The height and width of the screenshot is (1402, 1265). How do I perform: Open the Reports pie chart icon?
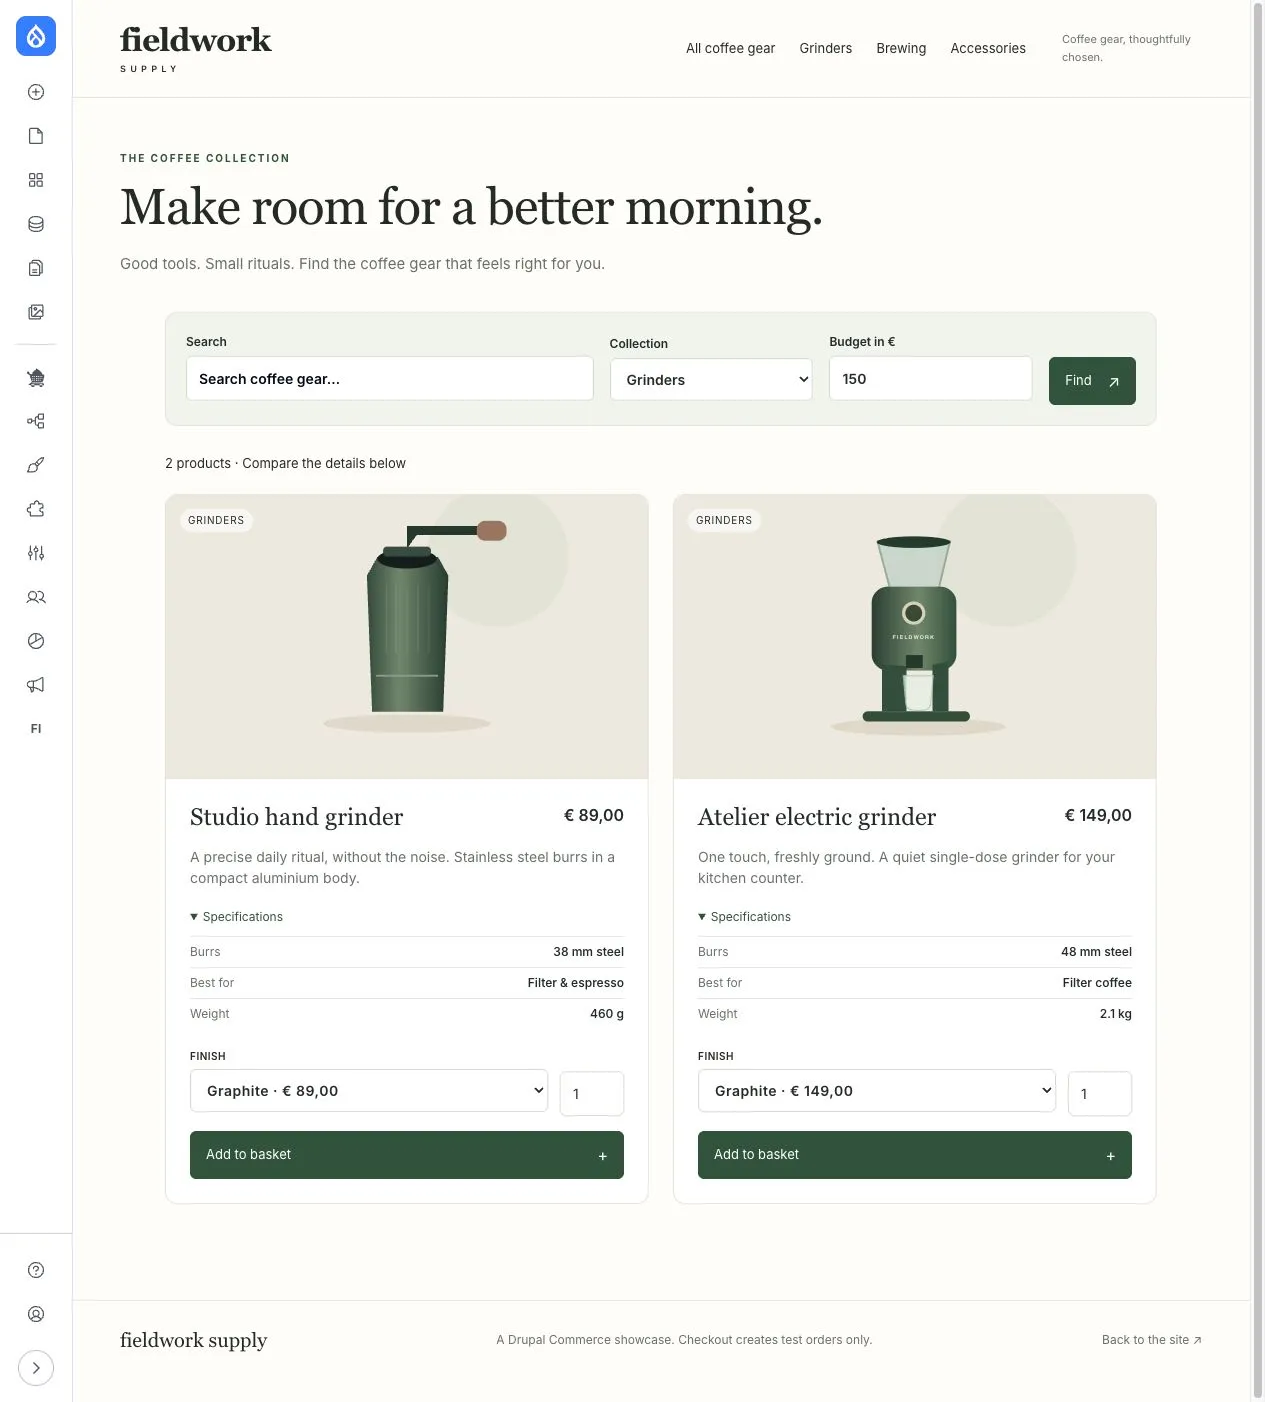coord(36,641)
